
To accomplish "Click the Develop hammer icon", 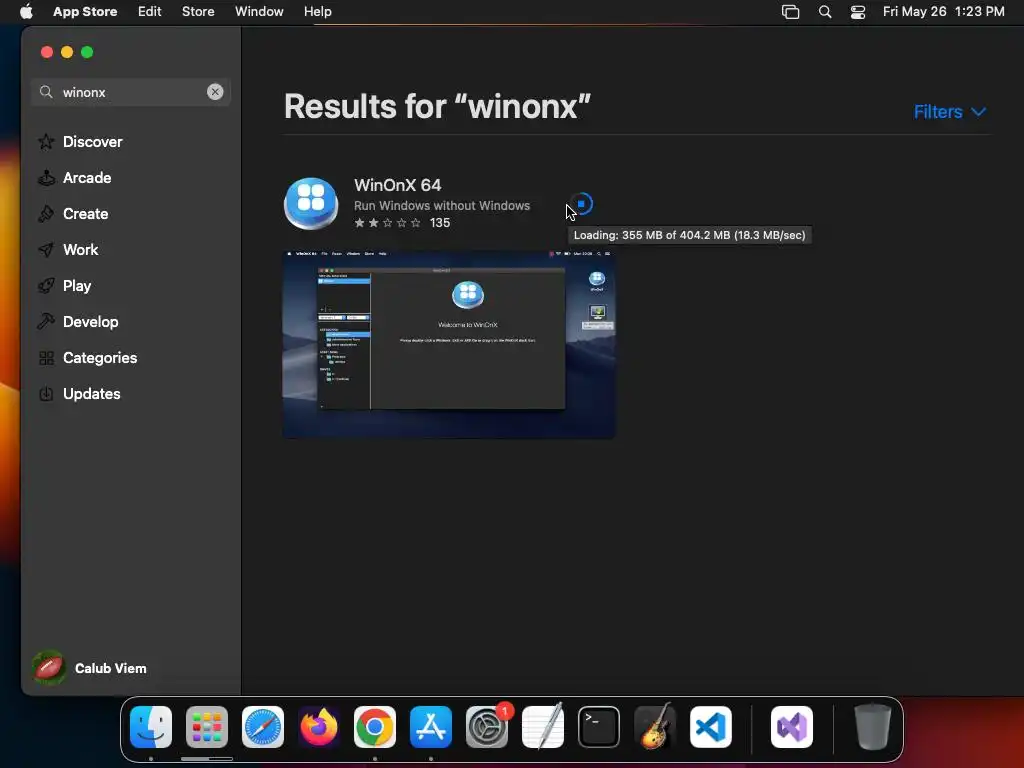I will click(x=46, y=321).
